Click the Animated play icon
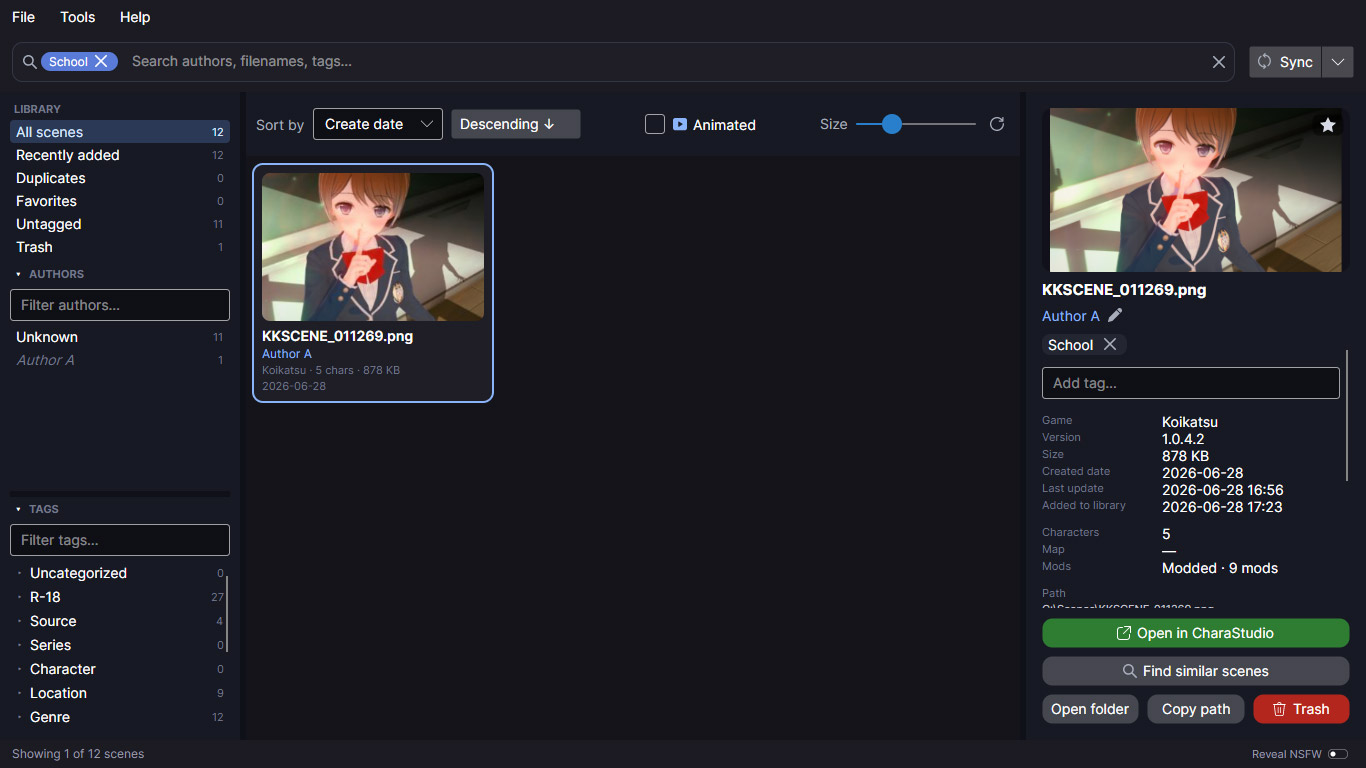The width and height of the screenshot is (1366, 768). pyautogui.click(x=680, y=124)
